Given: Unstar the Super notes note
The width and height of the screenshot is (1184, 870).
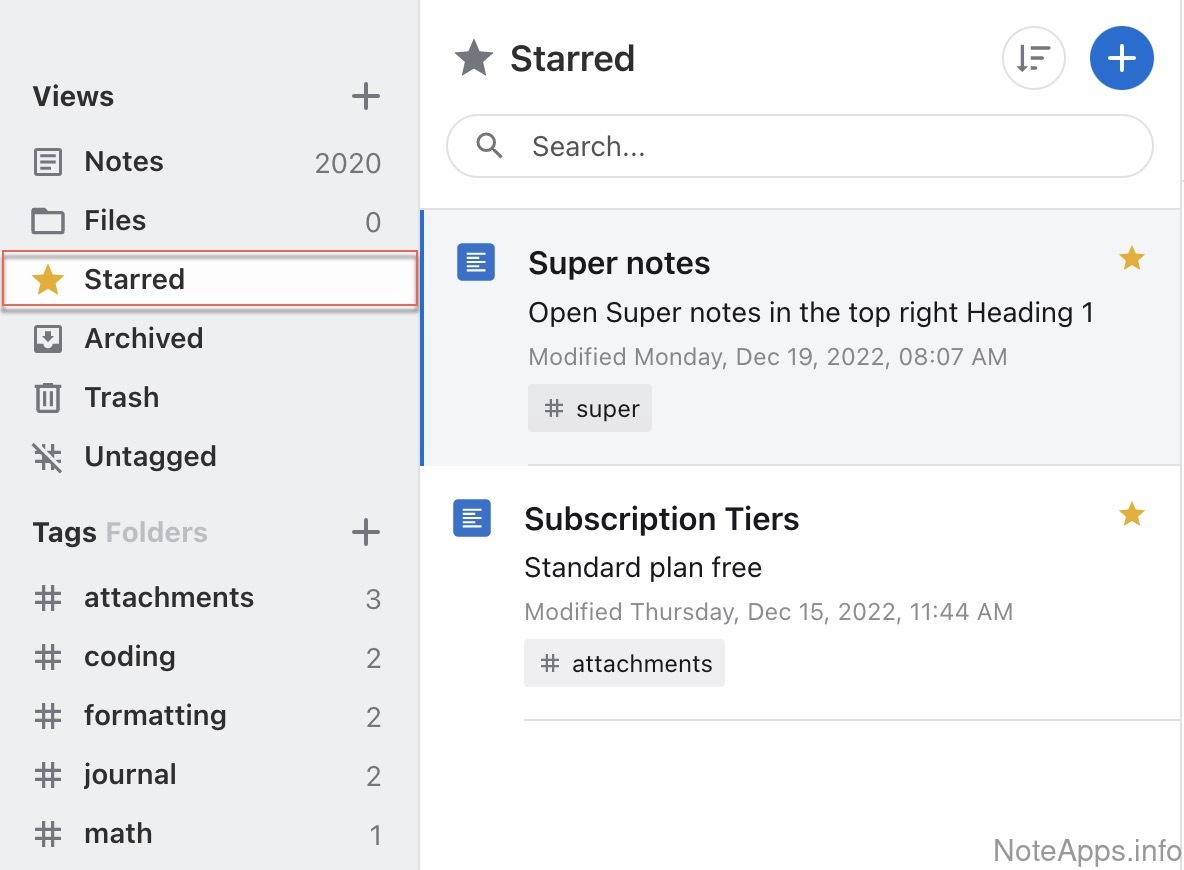Looking at the screenshot, I should click(1131, 259).
